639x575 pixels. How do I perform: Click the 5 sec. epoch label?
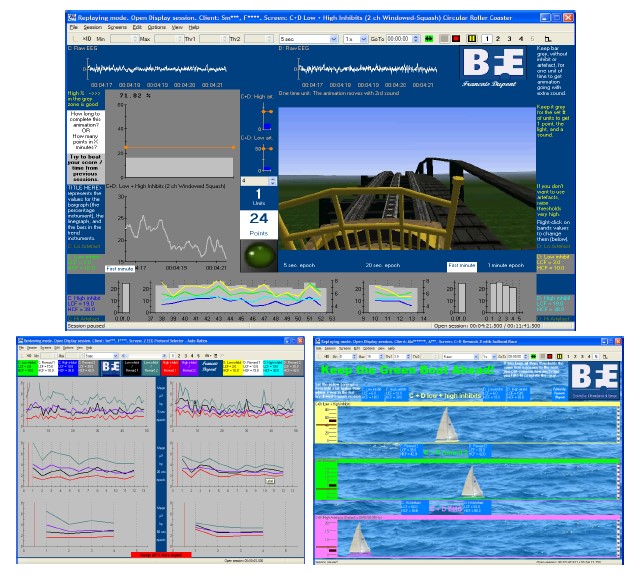299,265
